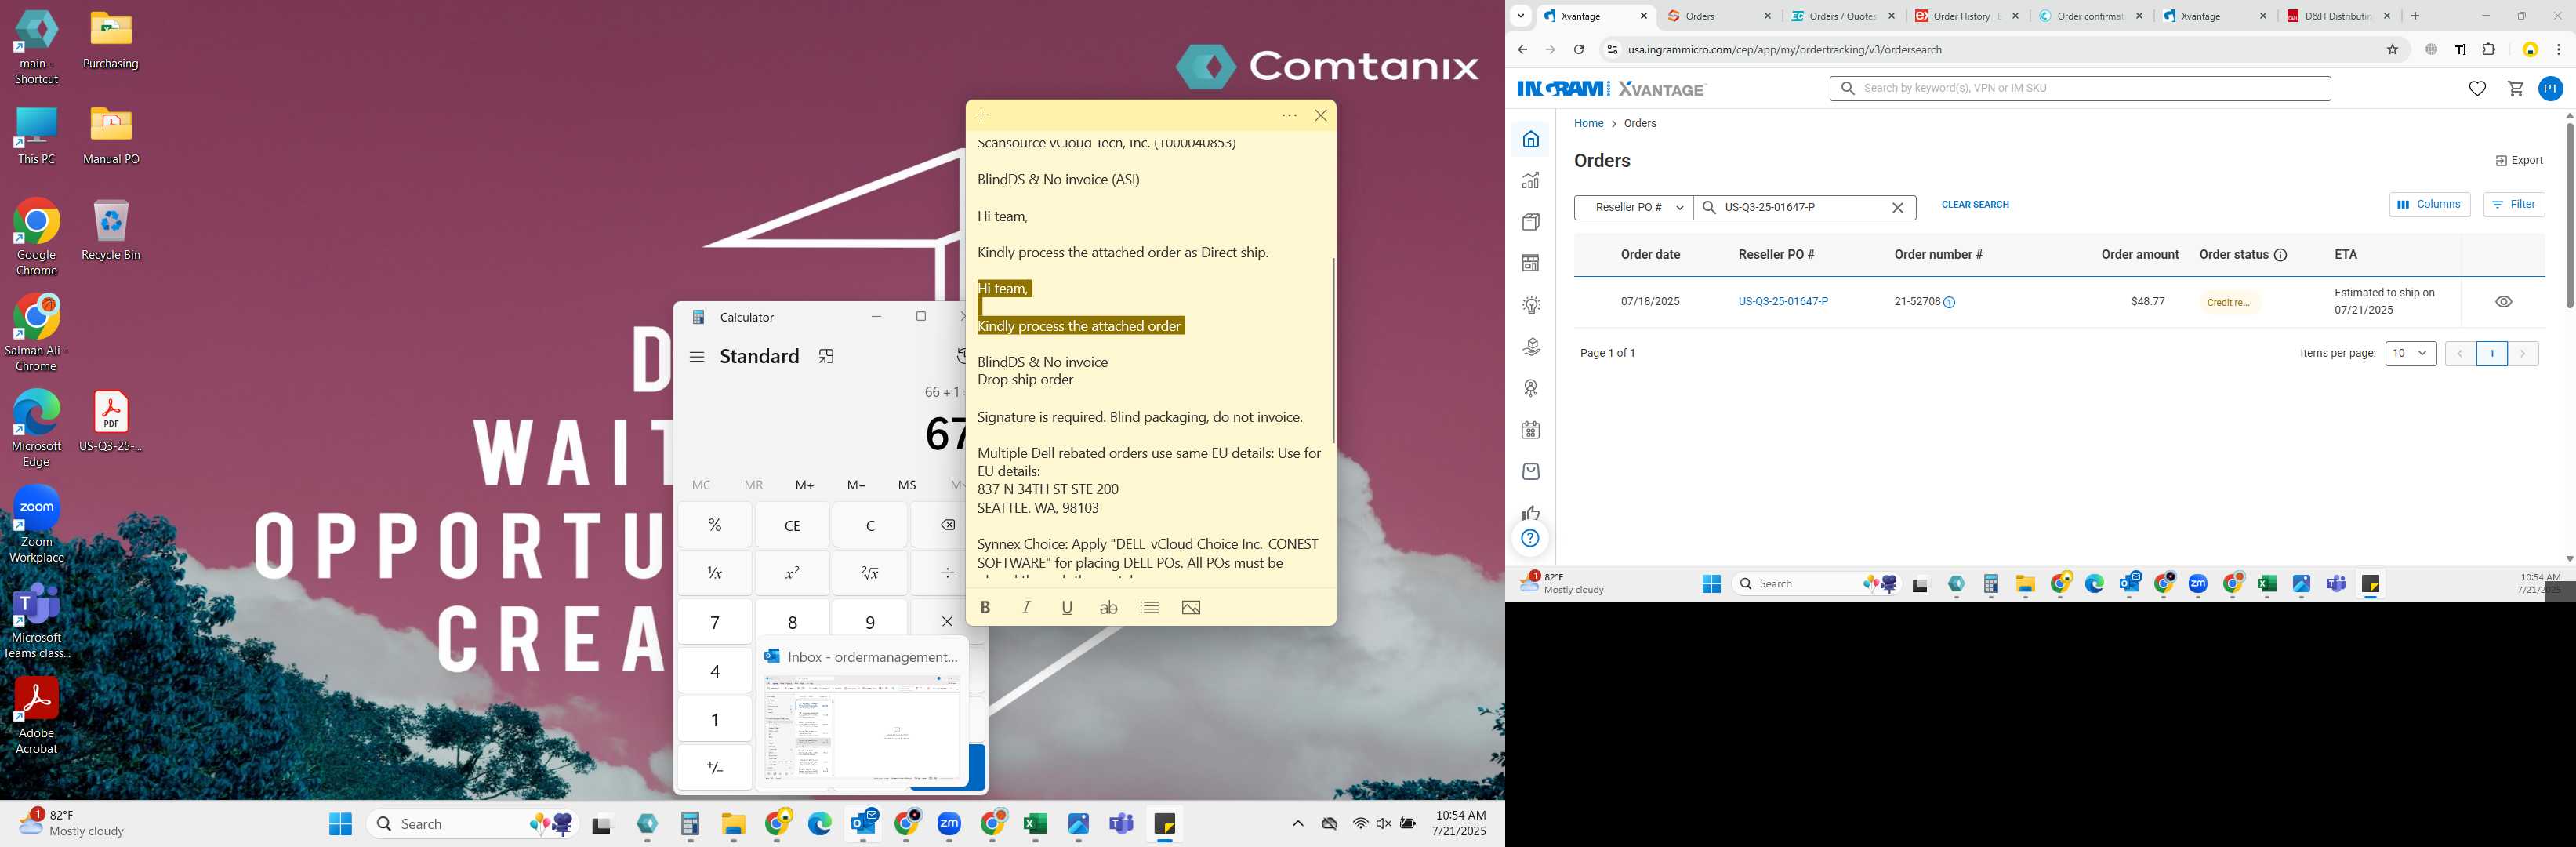The width and height of the screenshot is (2576, 847).
Task: Open the sticky note three-dot menu
Action: 1289,116
